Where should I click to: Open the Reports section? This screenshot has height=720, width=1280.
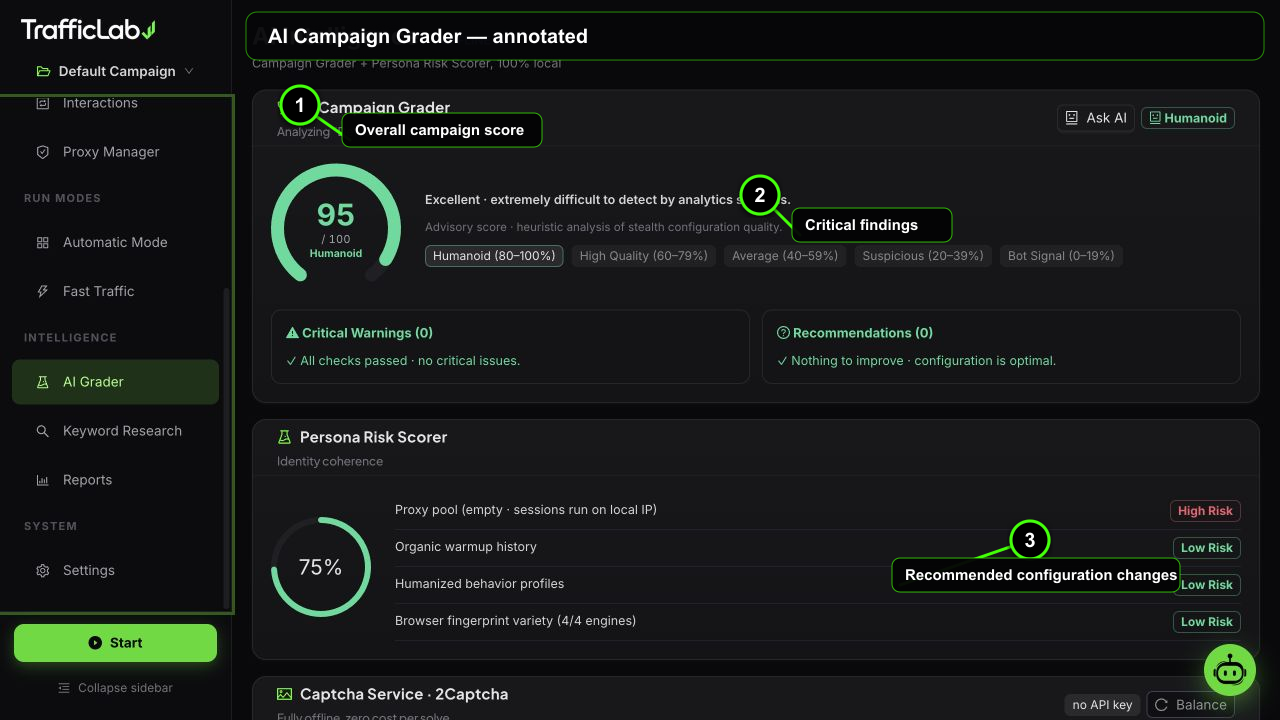click(x=115, y=480)
